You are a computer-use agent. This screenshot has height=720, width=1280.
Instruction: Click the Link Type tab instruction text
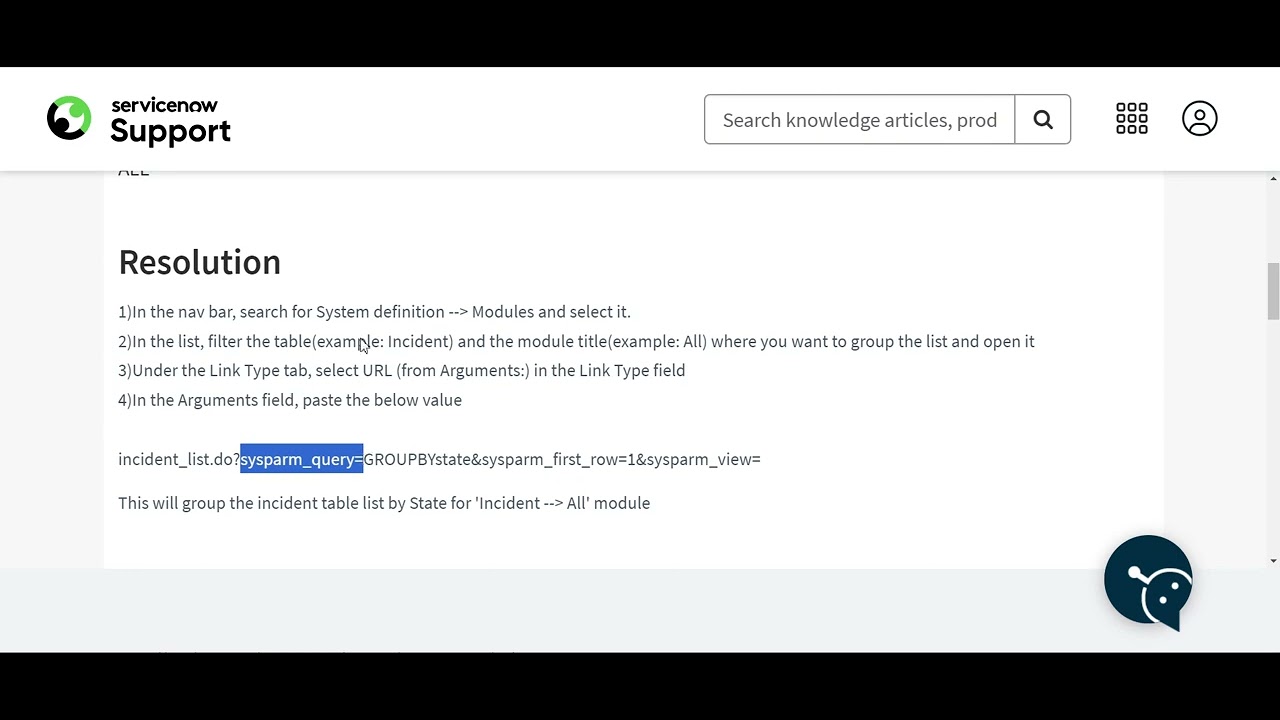pos(401,370)
